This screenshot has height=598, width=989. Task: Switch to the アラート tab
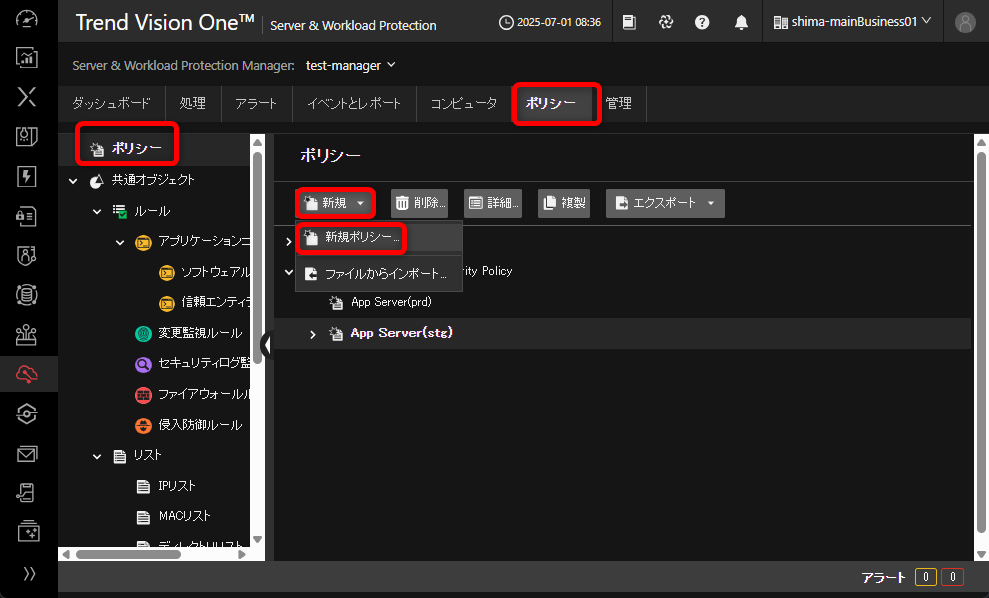coord(257,103)
